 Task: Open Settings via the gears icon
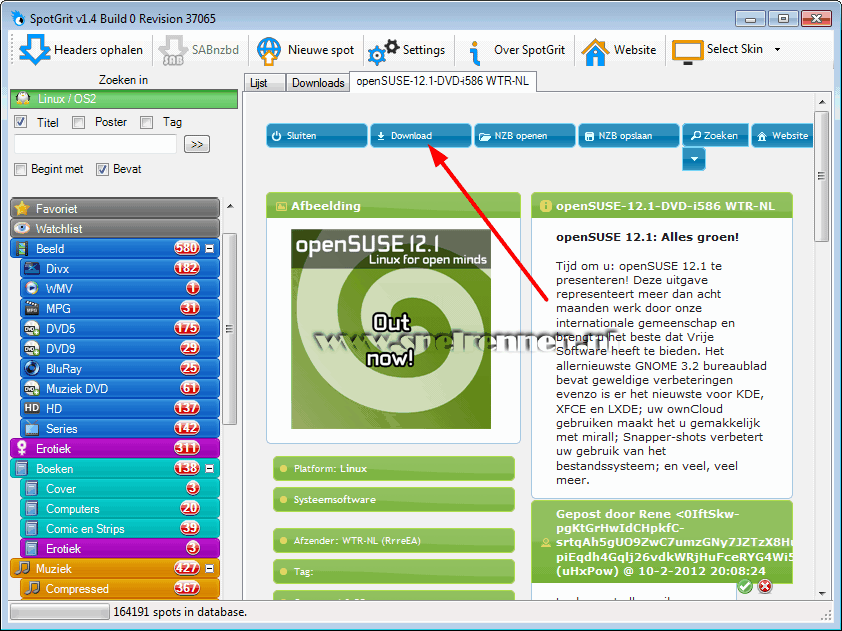(383, 50)
